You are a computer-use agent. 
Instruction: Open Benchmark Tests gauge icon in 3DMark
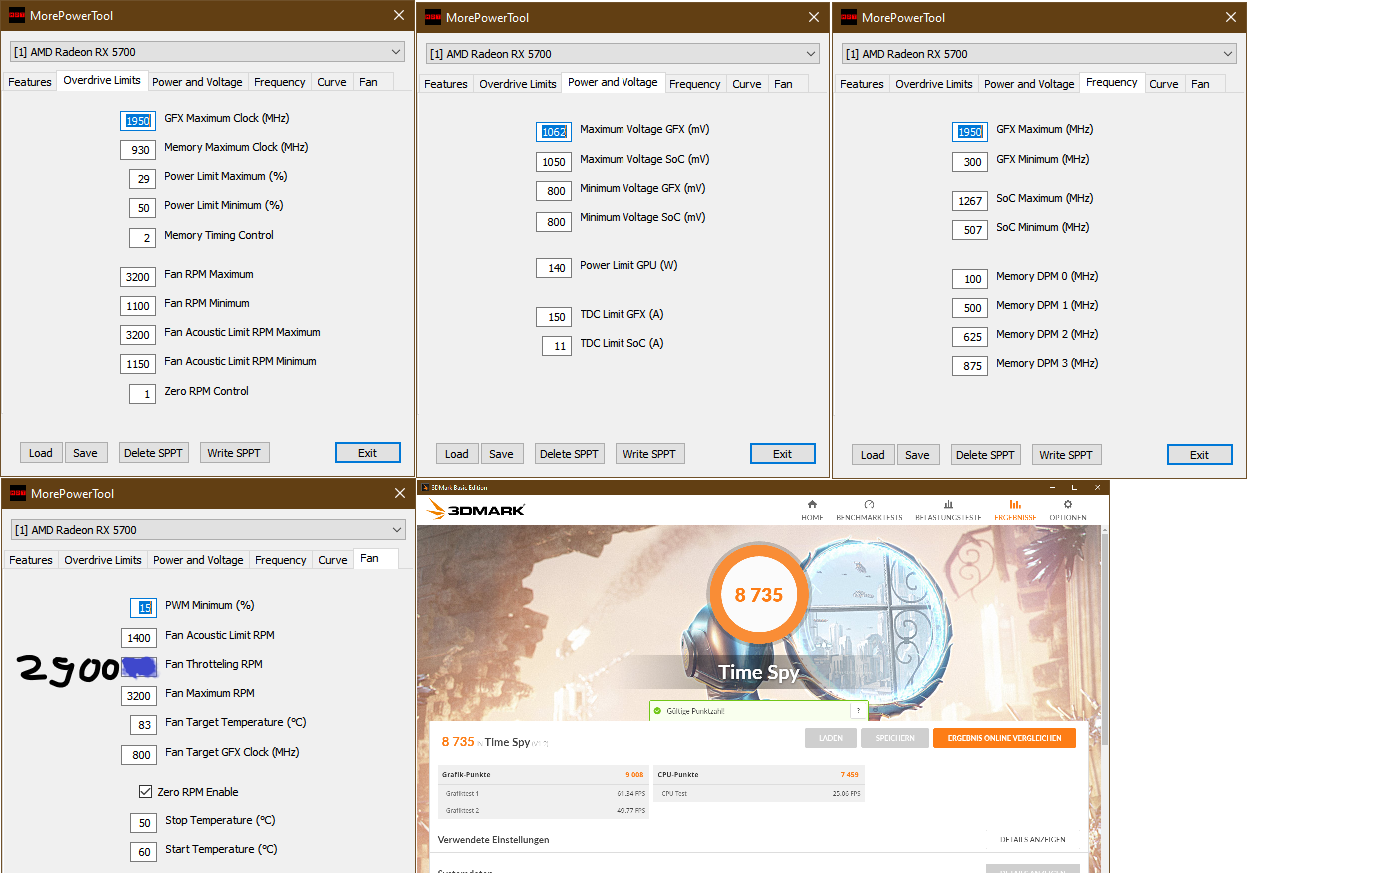pos(869,504)
